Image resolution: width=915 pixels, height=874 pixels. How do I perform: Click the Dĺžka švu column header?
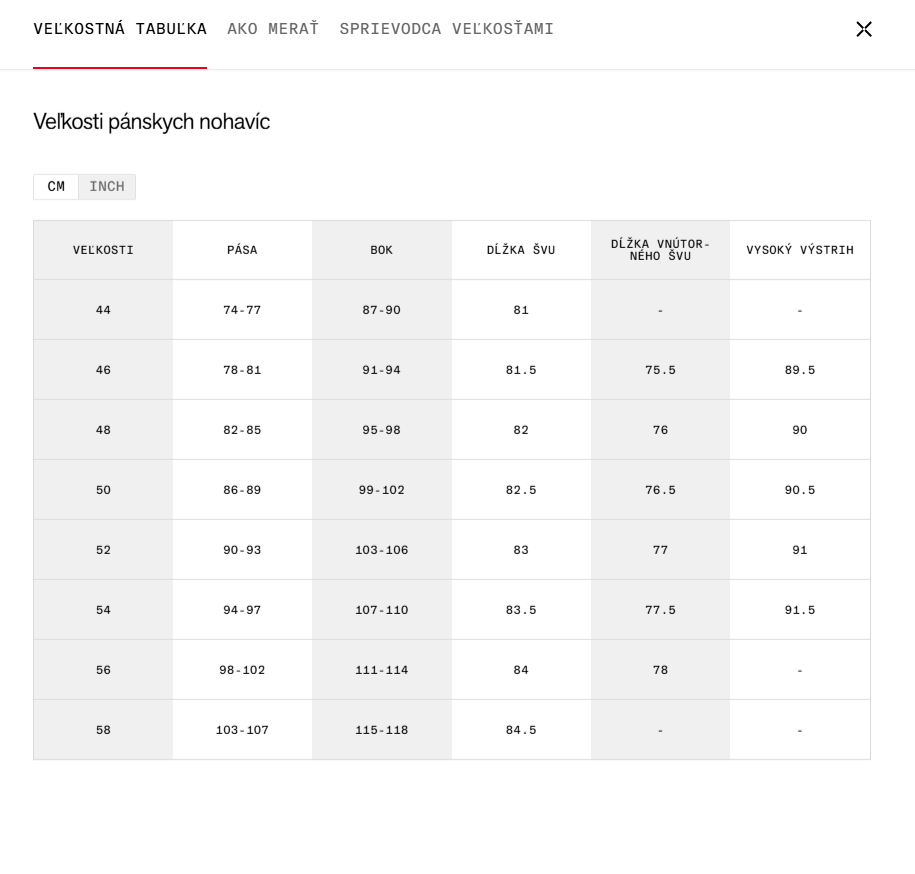(x=521, y=250)
